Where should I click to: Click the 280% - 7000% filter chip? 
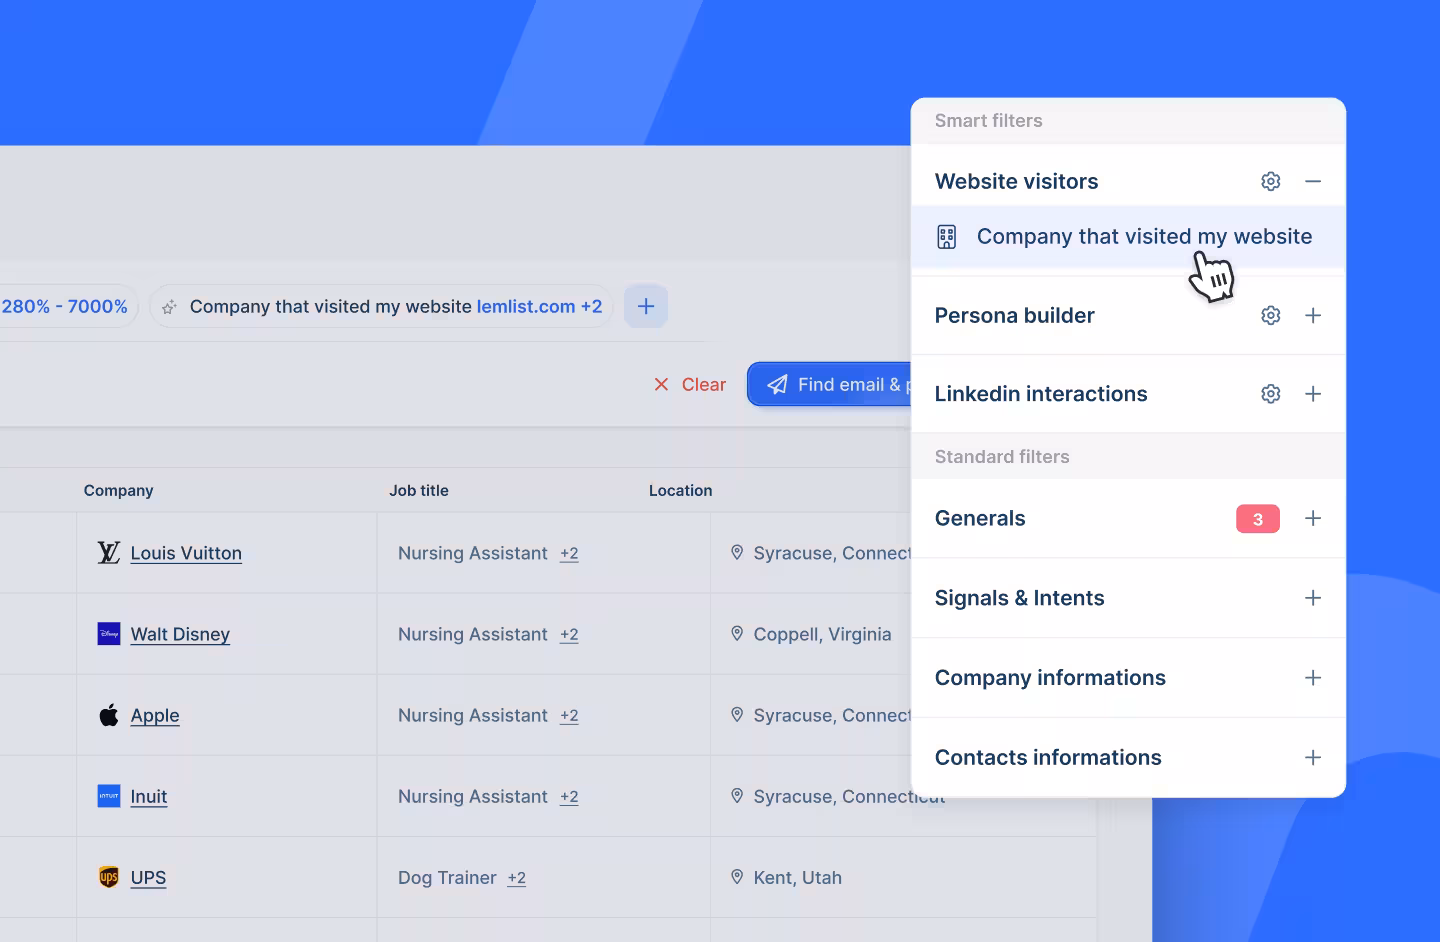click(x=65, y=306)
